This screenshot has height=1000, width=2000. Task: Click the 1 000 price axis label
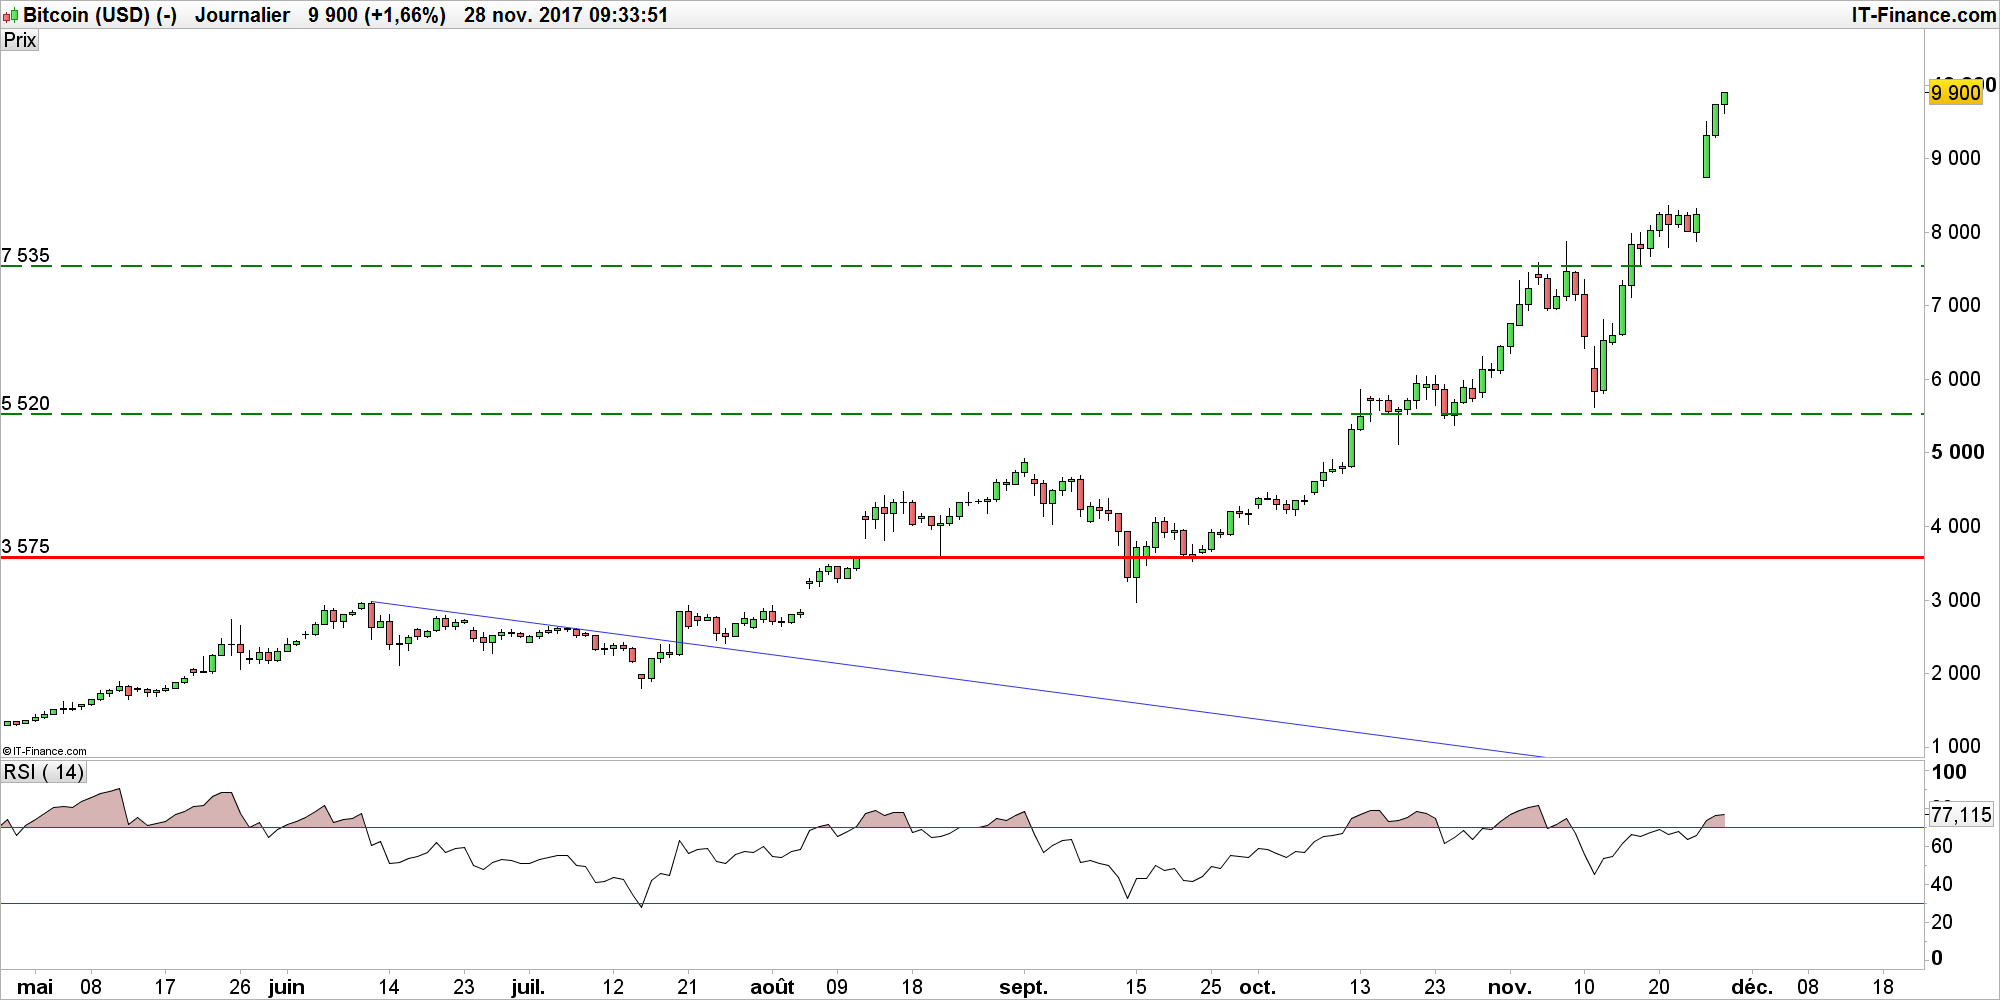[x=1955, y=746]
